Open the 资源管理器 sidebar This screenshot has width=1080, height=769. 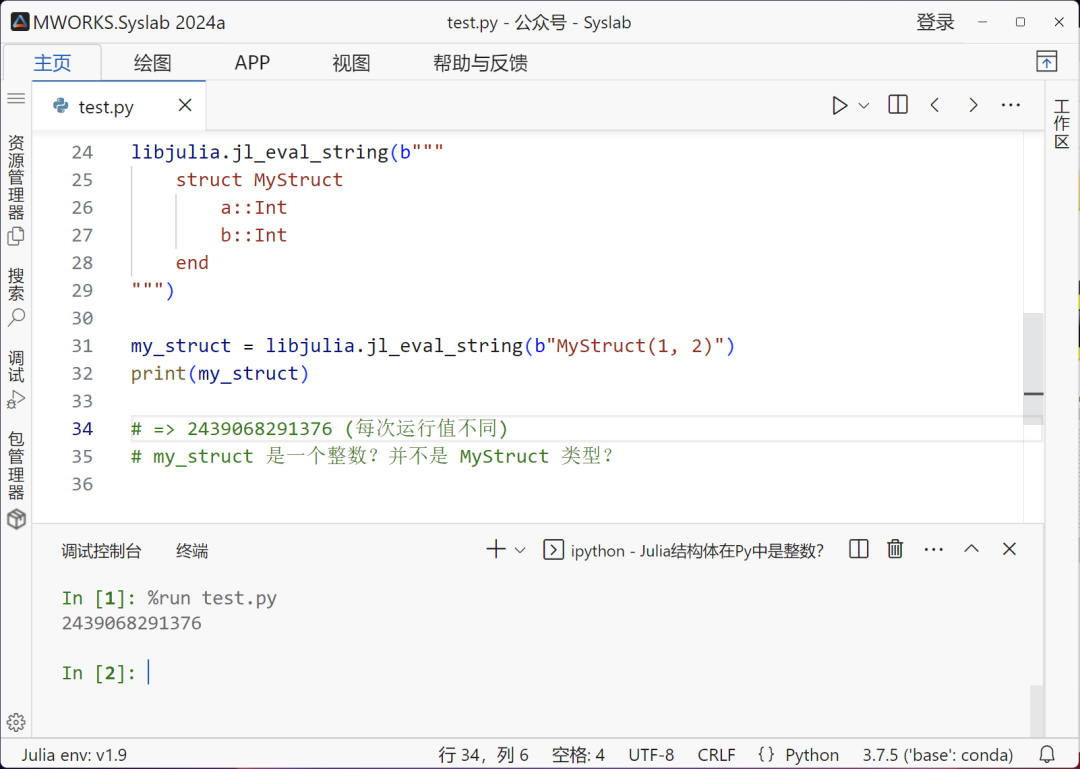pyautogui.click(x=16, y=190)
